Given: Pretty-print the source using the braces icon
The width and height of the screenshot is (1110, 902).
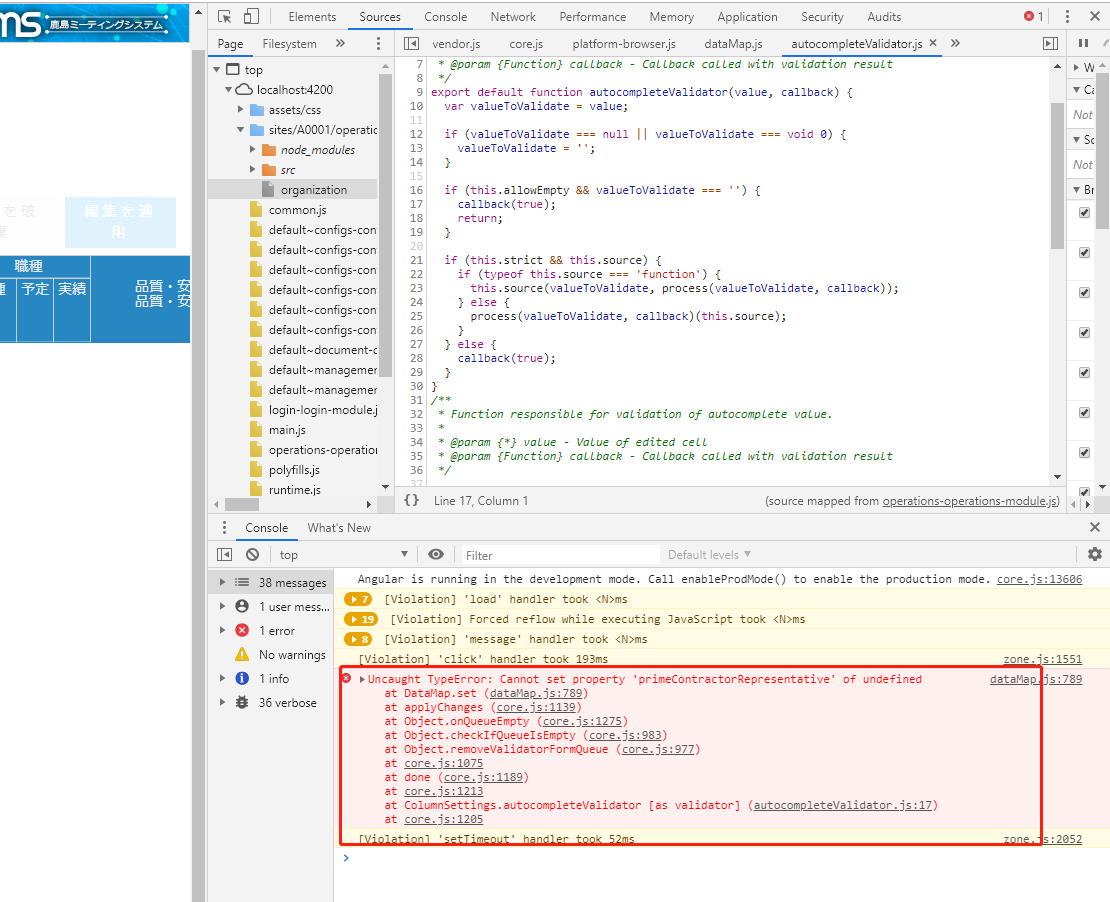Looking at the screenshot, I should (412, 500).
